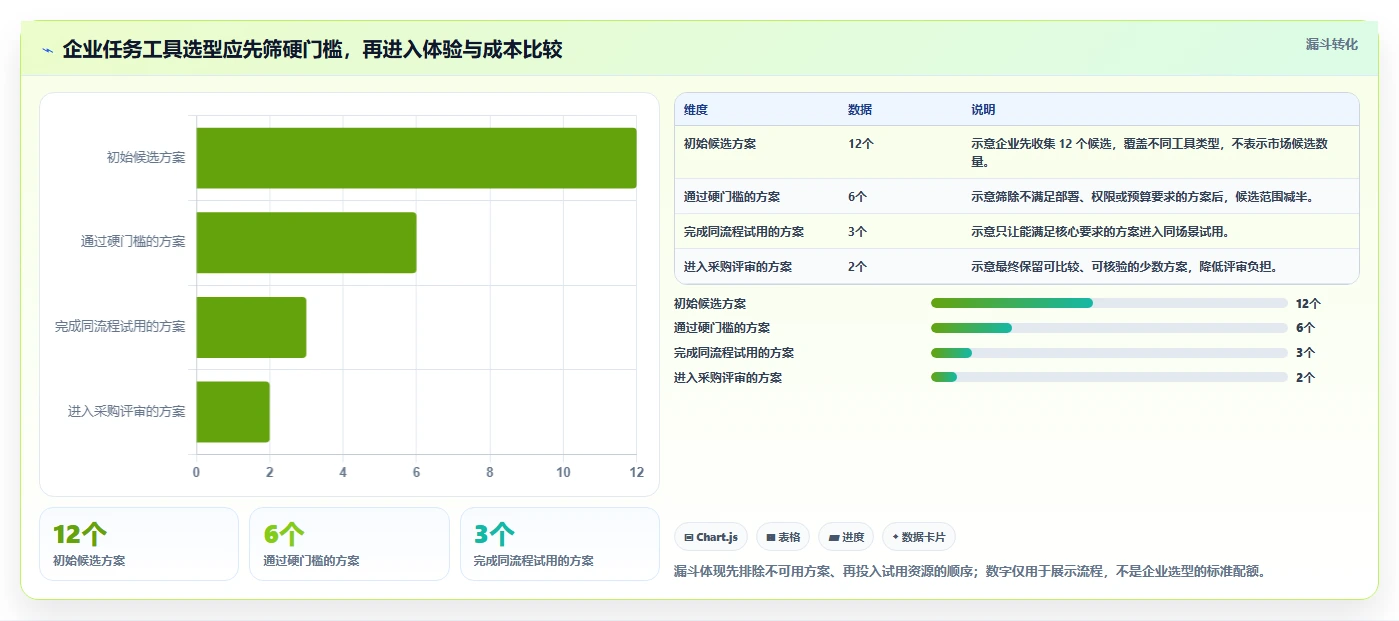Click the chart y-axis label 进入采购评审的方案
1399x621 pixels.
(127, 411)
